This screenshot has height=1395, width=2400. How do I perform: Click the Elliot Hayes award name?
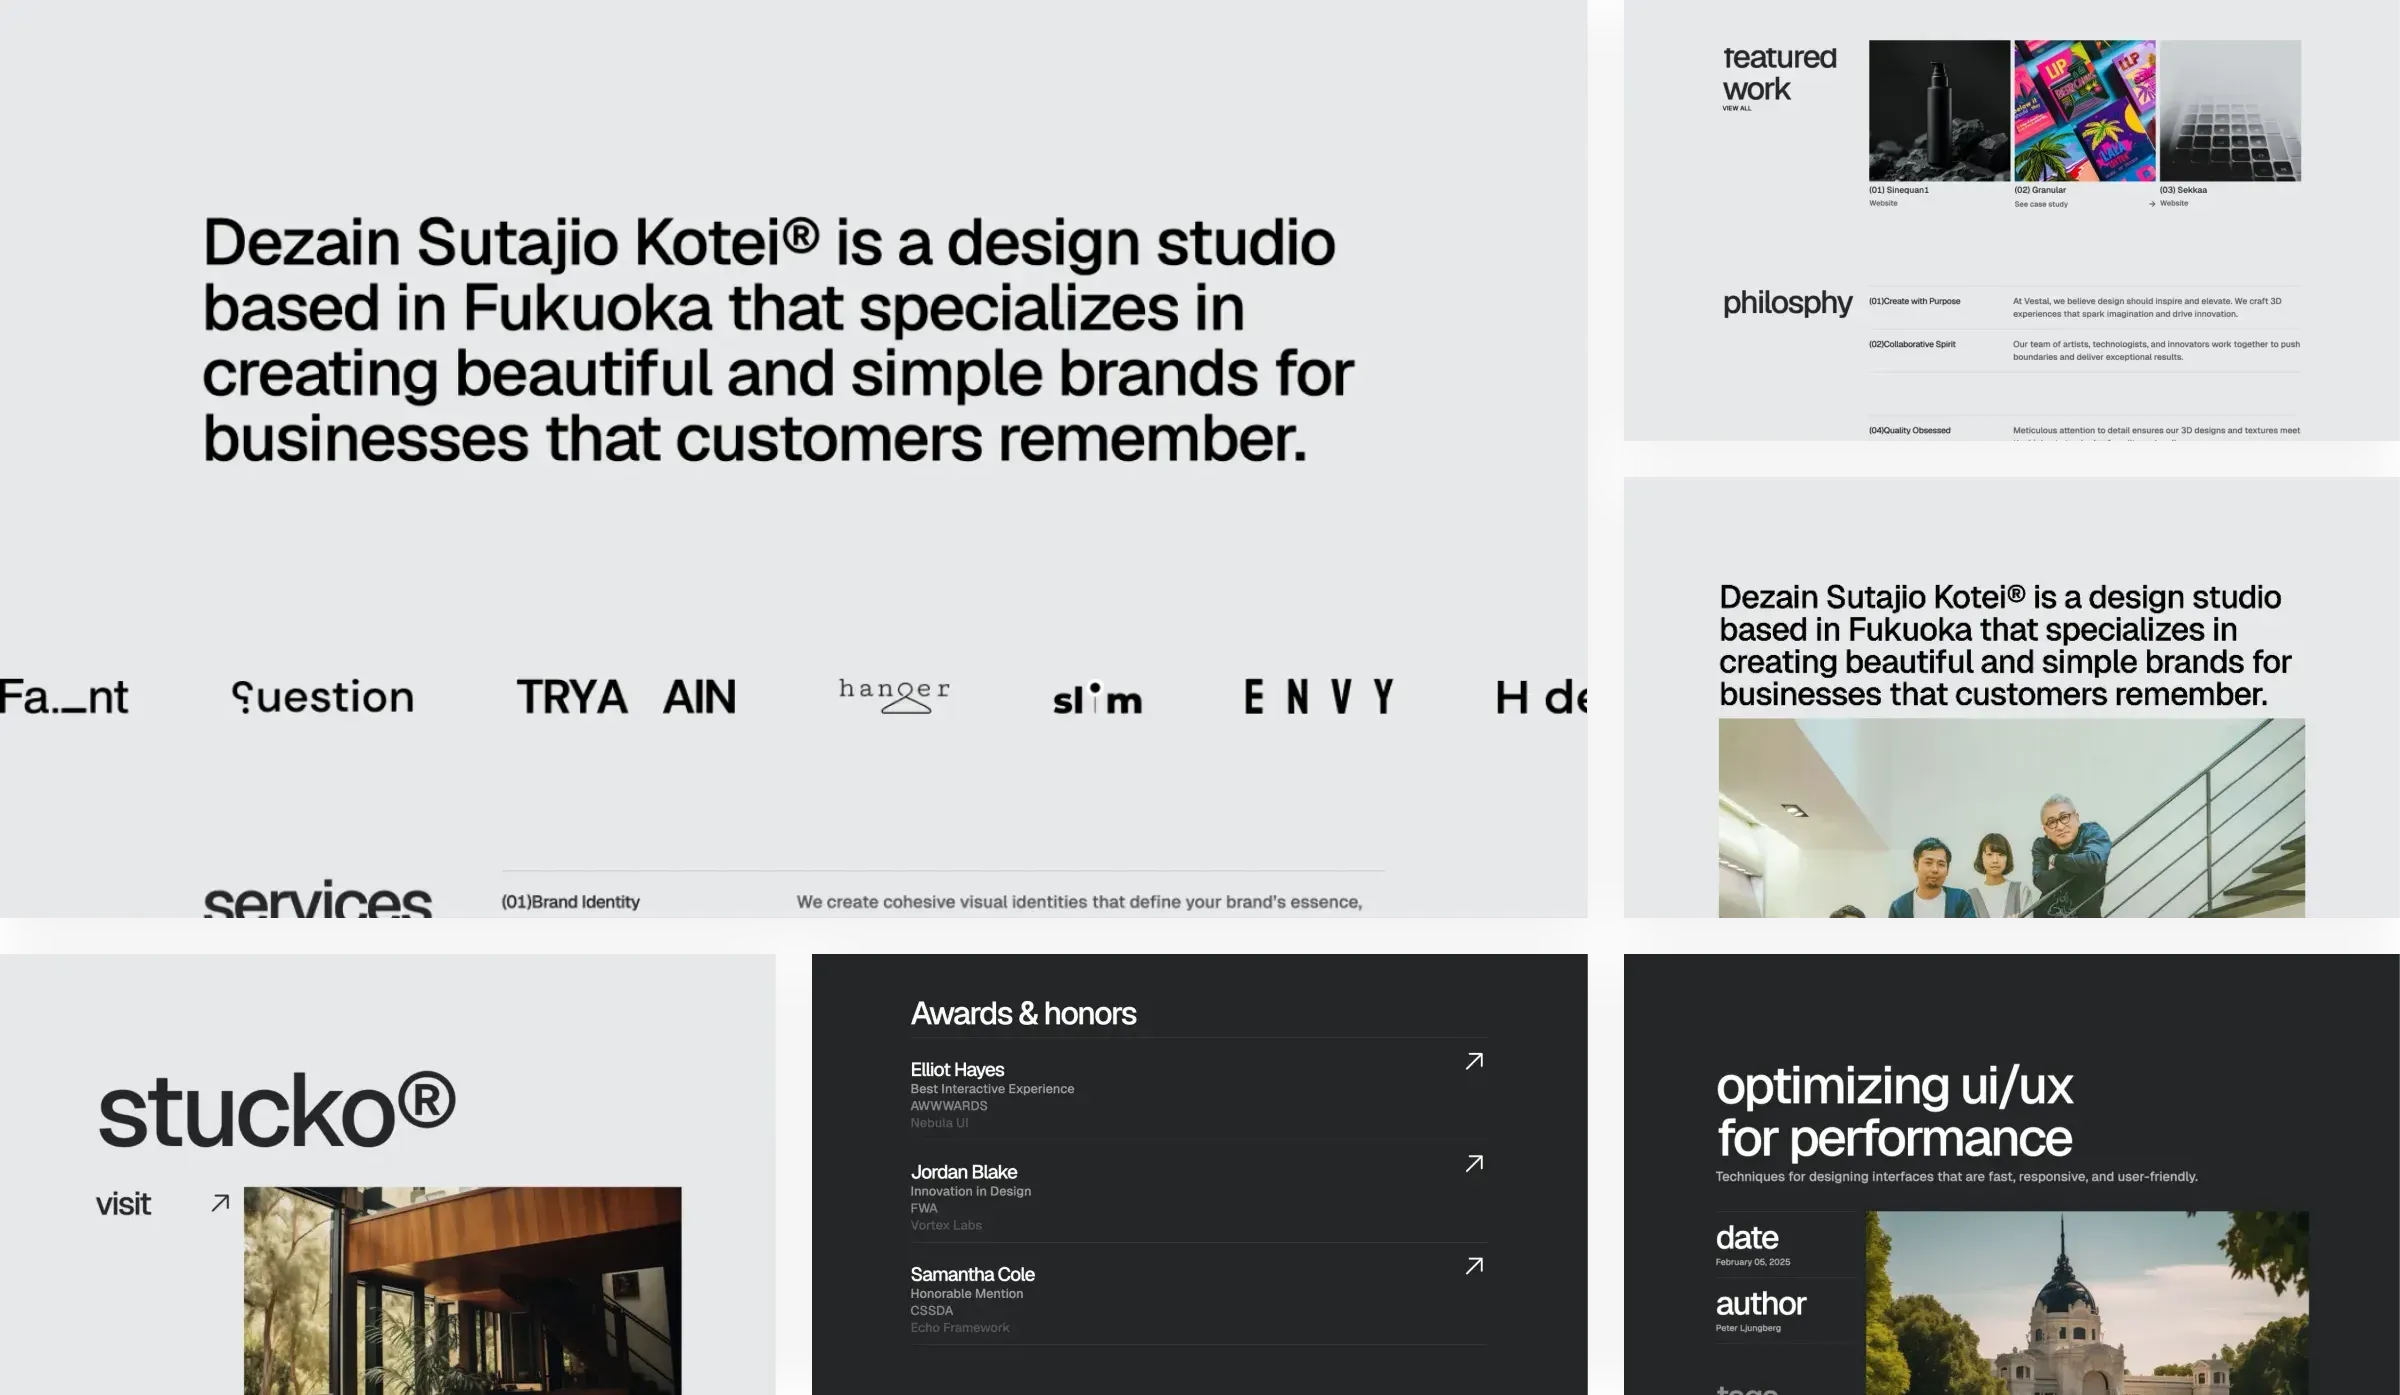coord(957,1069)
